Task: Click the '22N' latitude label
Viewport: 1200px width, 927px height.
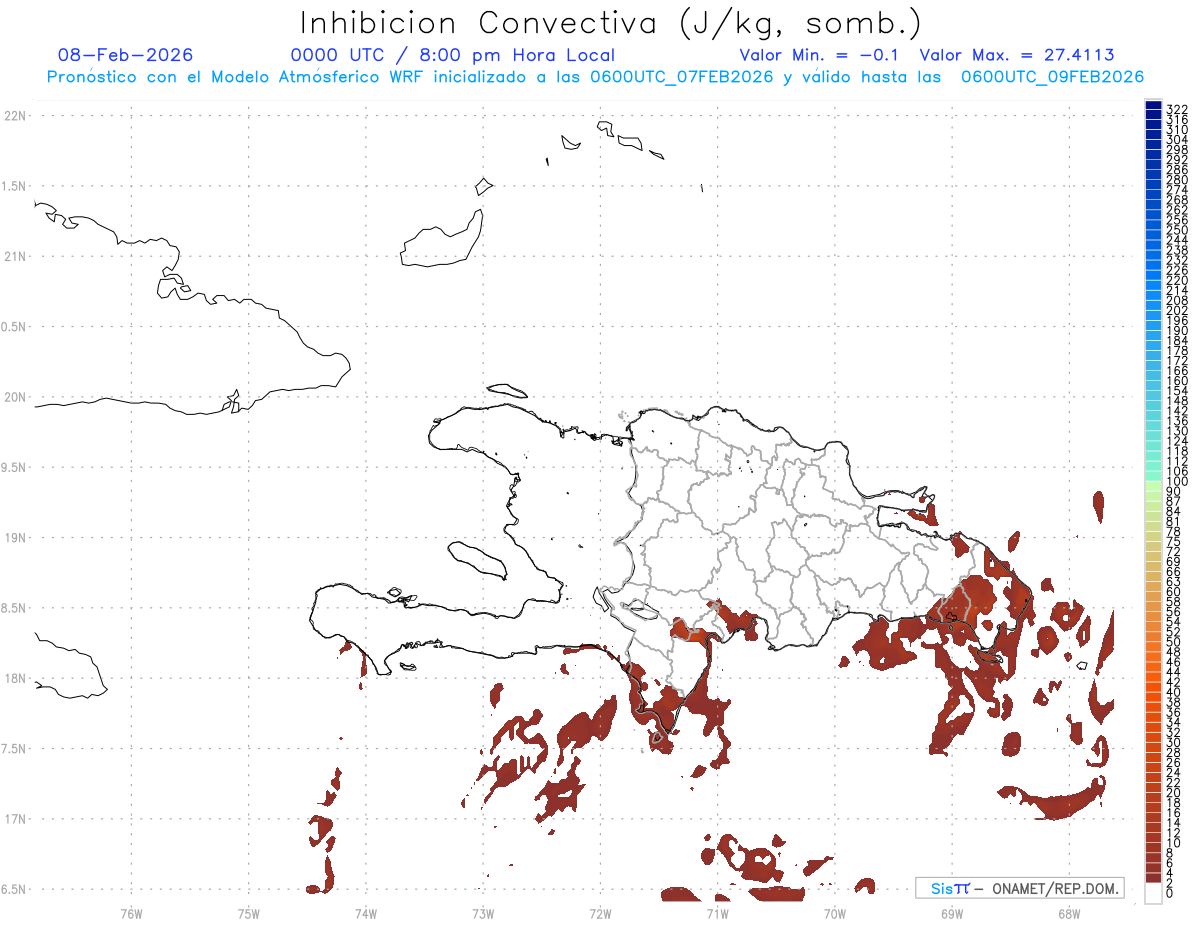Action: click(14, 116)
